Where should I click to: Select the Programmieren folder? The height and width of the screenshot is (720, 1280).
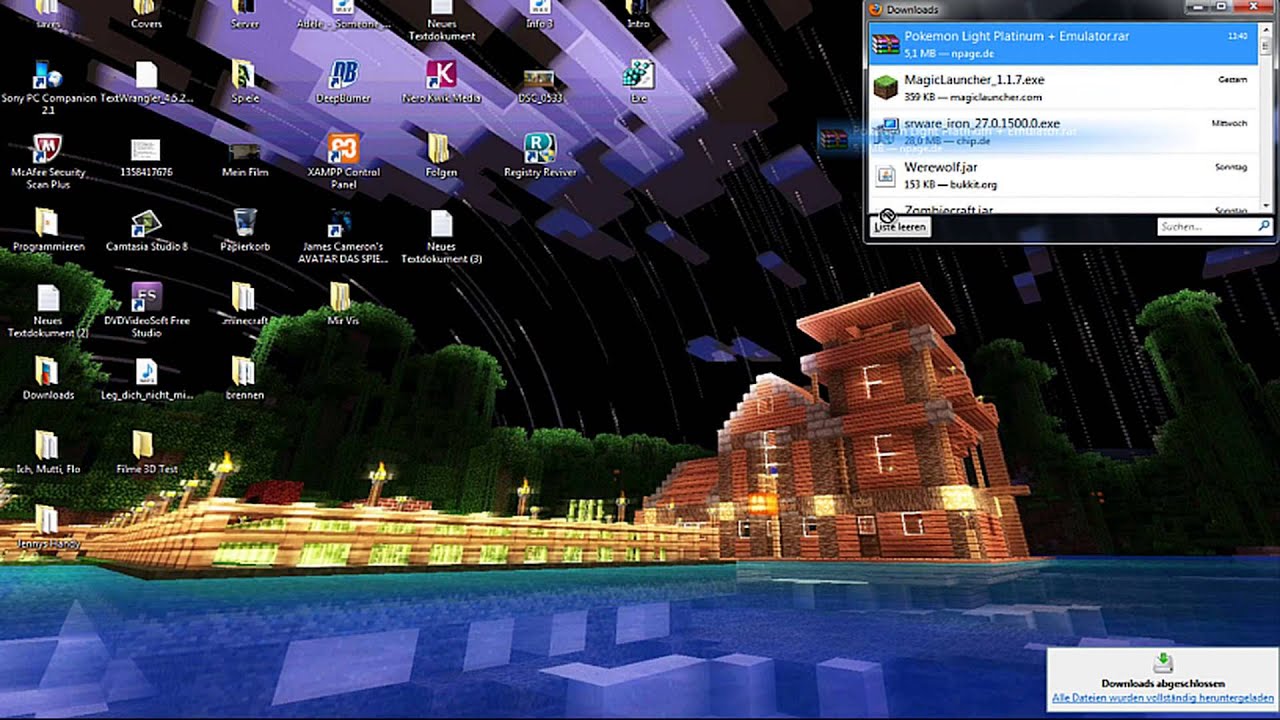pos(47,230)
